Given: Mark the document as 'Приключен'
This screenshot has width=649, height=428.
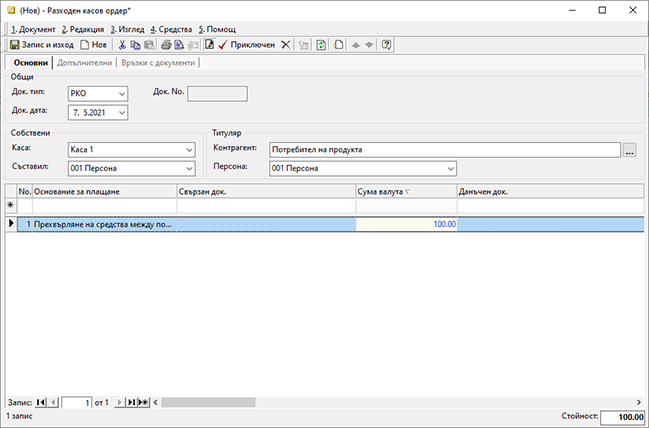Looking at the screenshot, I should click(247, 45).
